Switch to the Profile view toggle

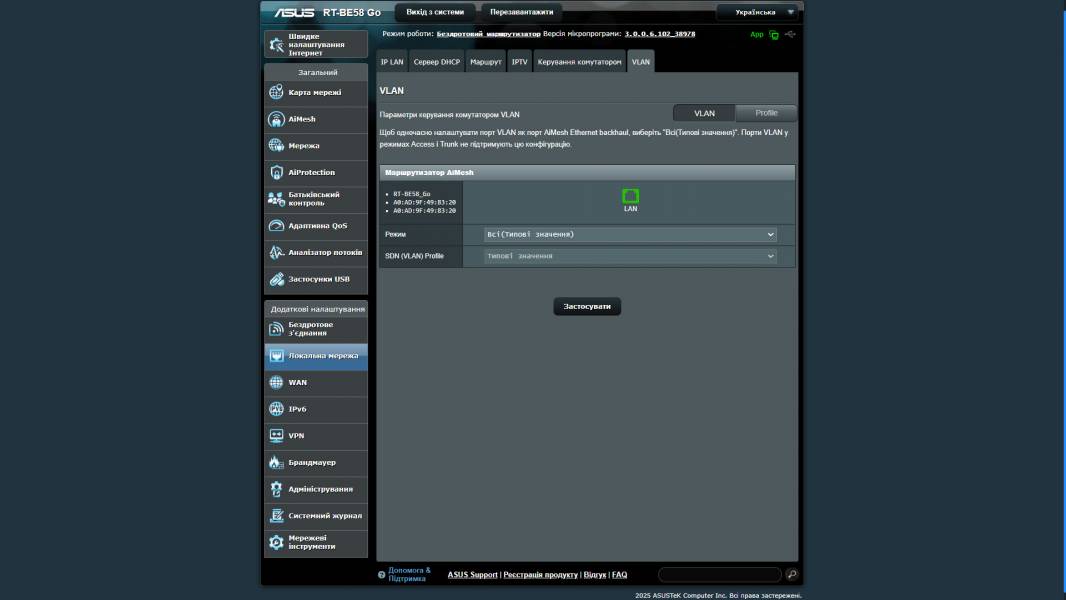point(765,113)
